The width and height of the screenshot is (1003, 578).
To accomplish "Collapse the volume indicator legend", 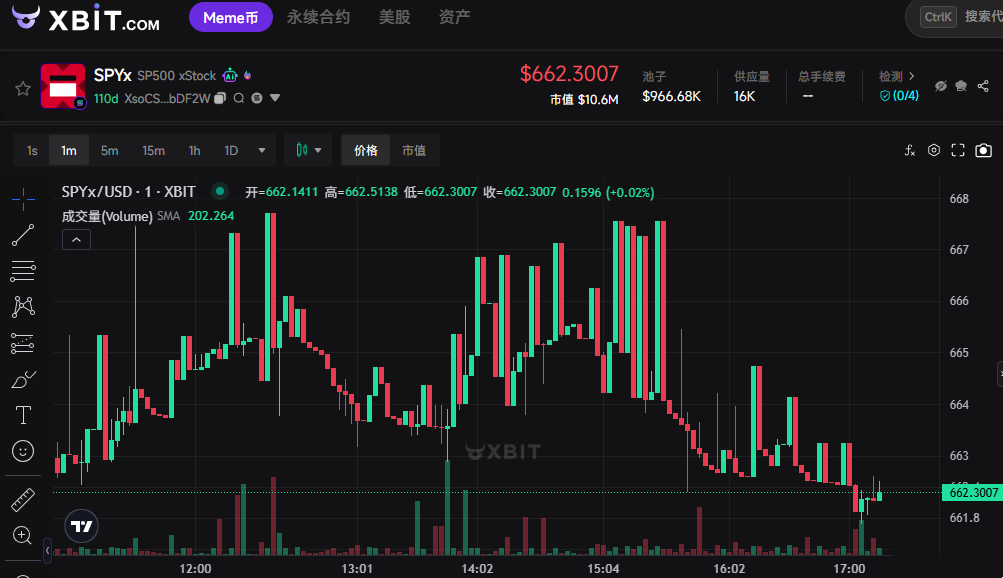I will 76,240.
